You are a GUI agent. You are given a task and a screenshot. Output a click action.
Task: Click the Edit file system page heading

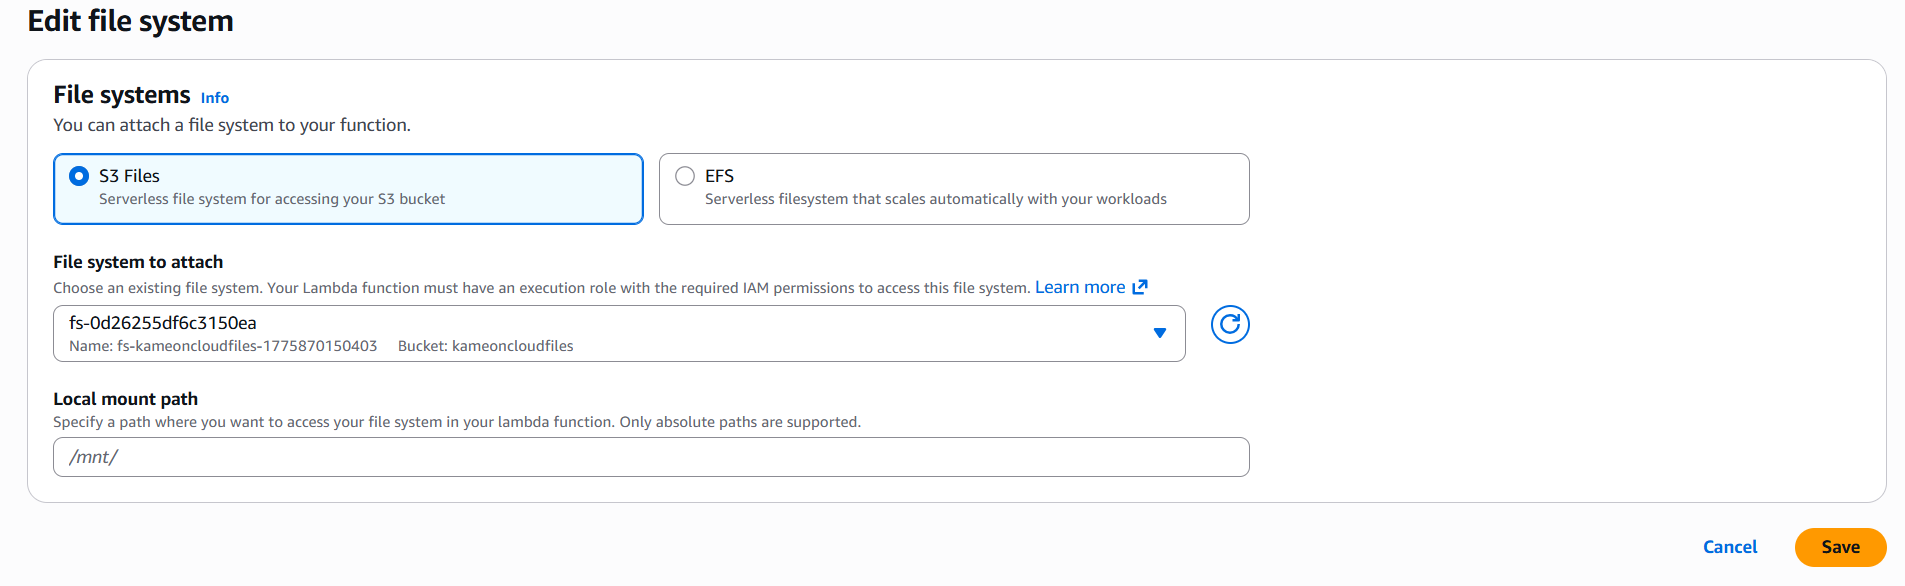tap(130, 21)
